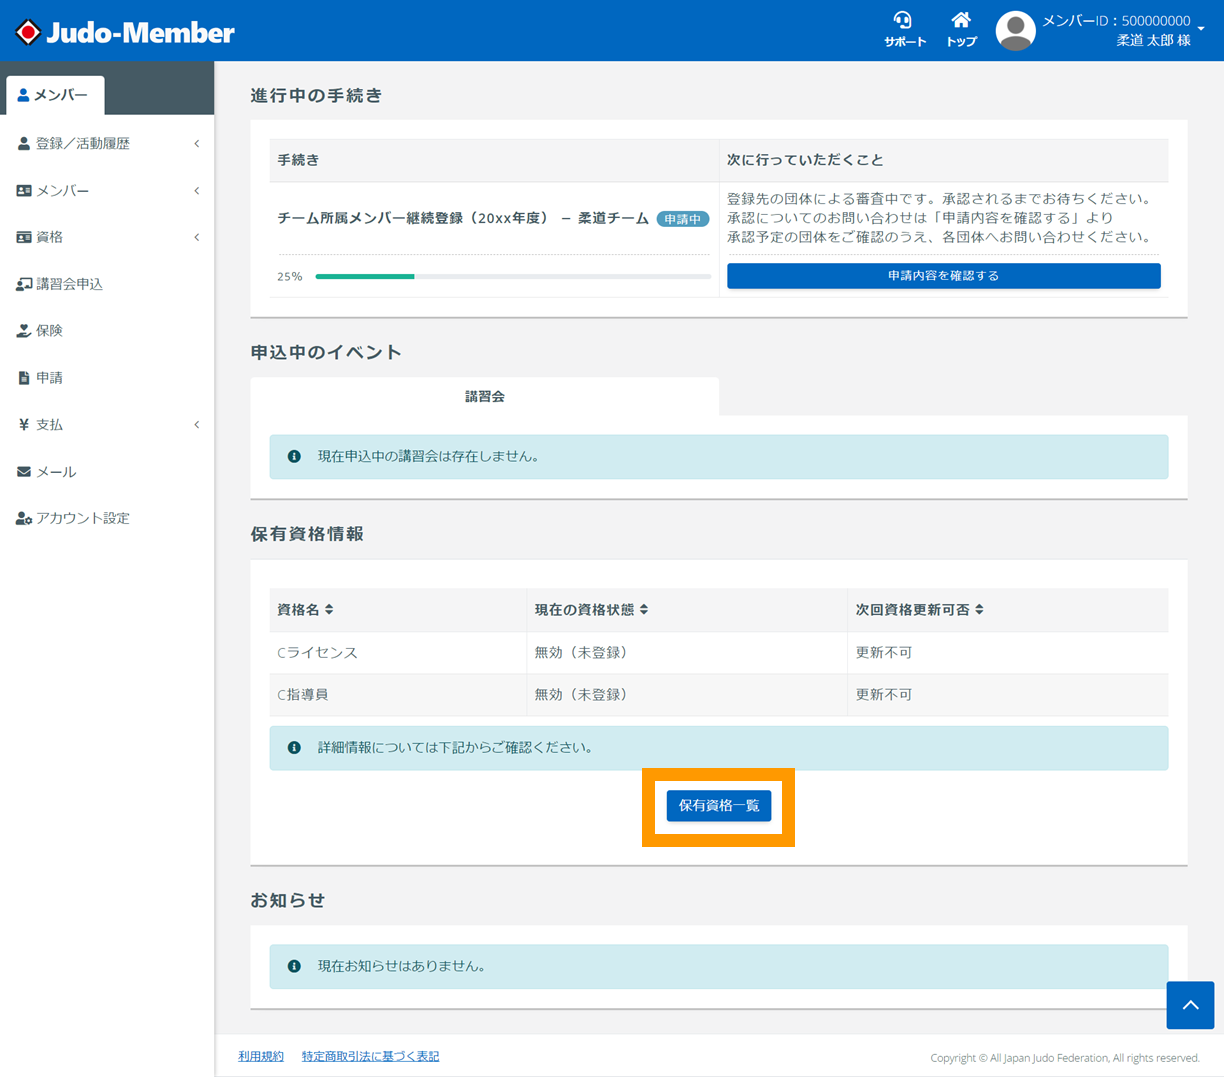
Task: Expand the メンバー submenu chevron
Action: [196, 191]
